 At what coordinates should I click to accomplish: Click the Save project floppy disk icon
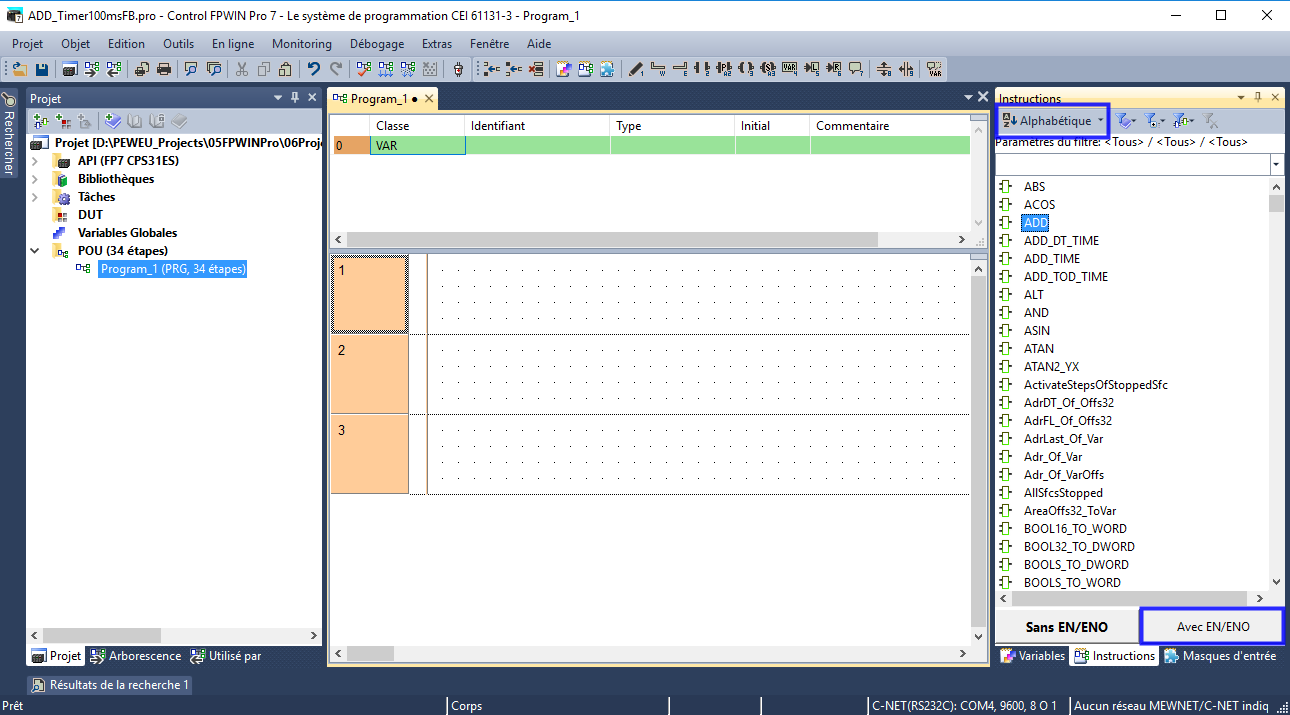click(42, 69)
